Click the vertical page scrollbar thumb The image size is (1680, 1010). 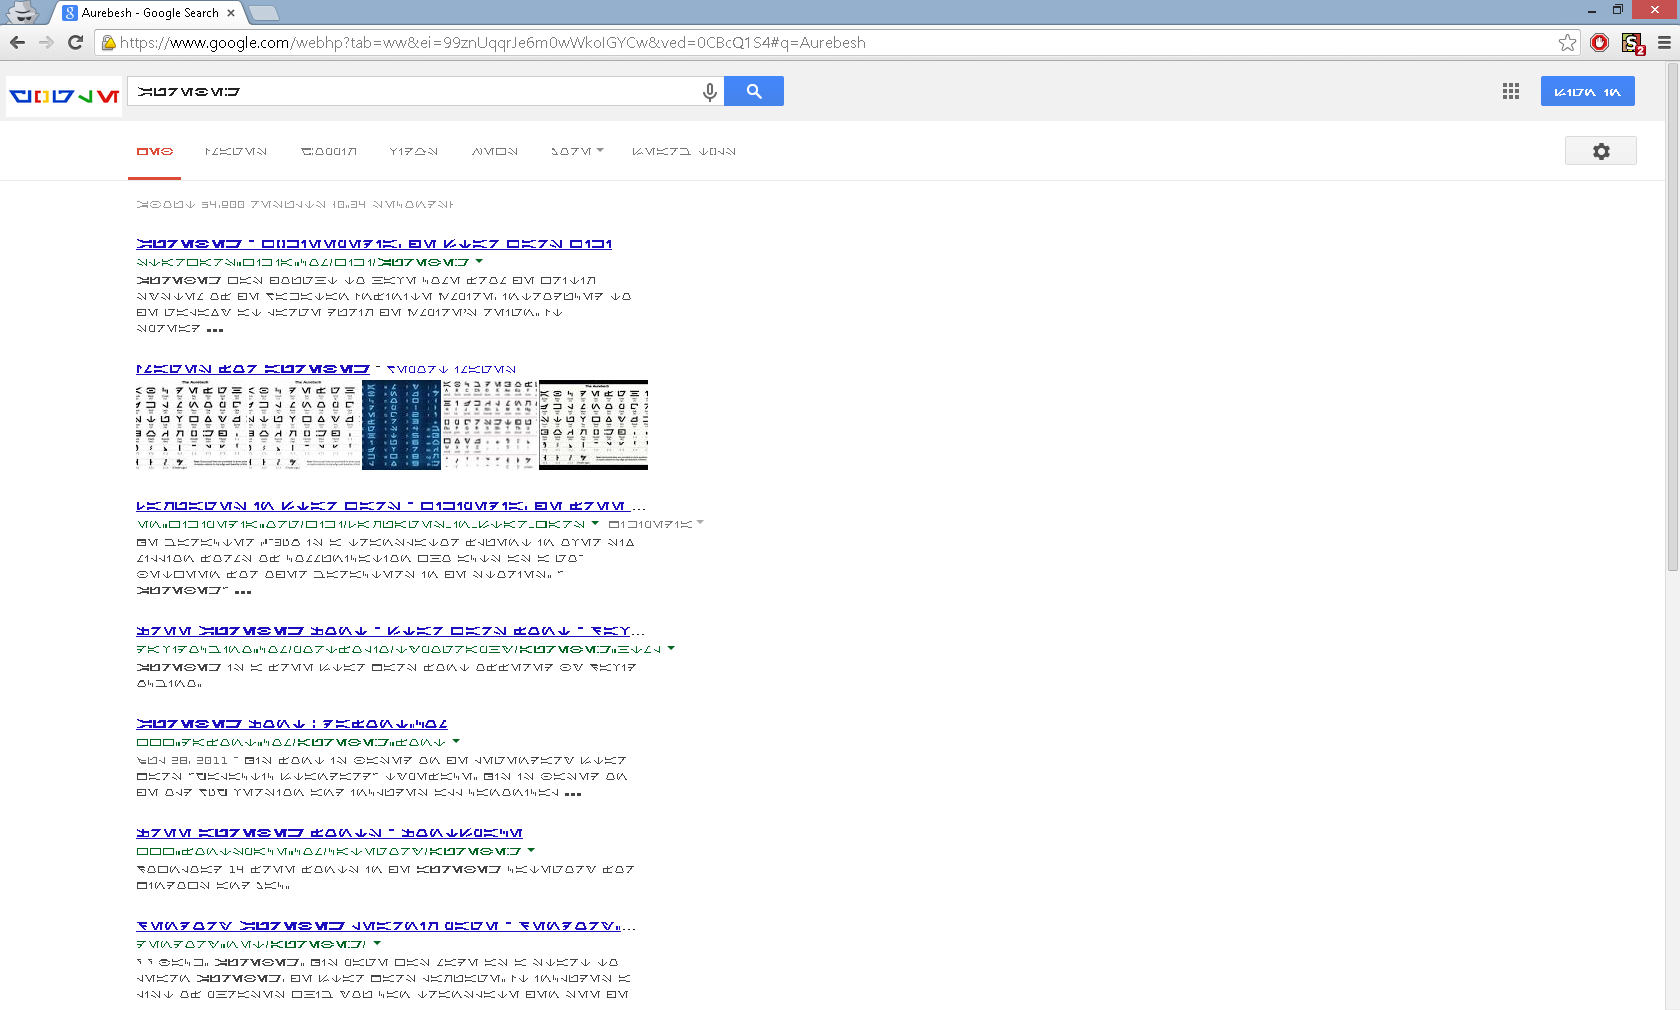click(x=1672, y=318)
